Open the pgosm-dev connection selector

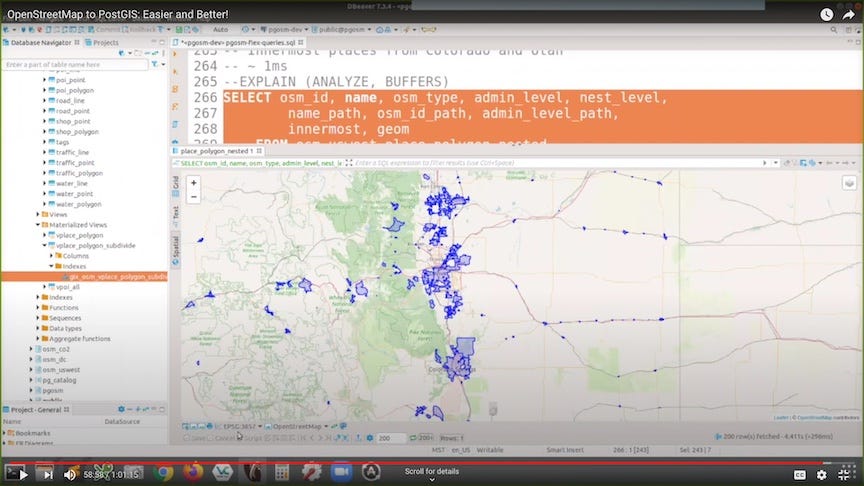coord(284,30)
